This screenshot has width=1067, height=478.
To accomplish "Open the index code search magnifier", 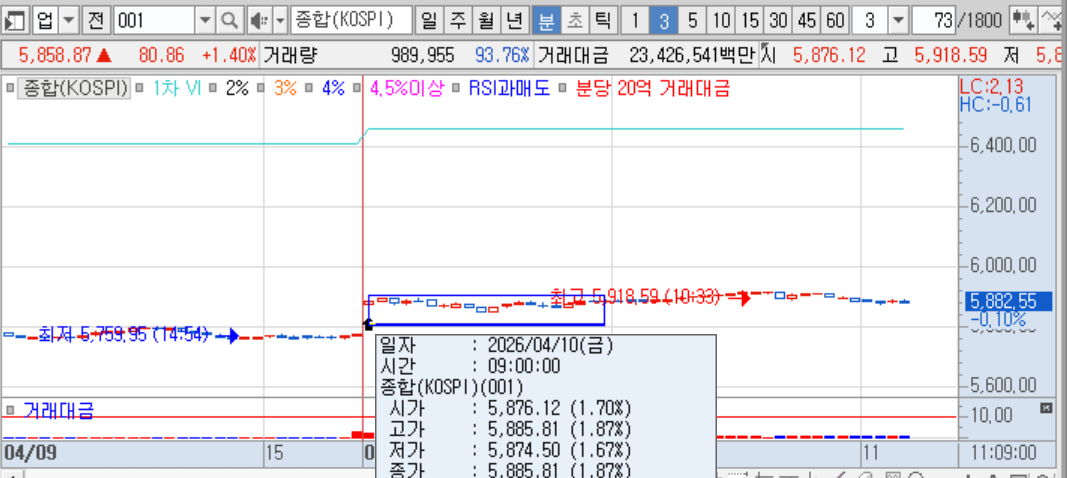I will tap(229, 21).
